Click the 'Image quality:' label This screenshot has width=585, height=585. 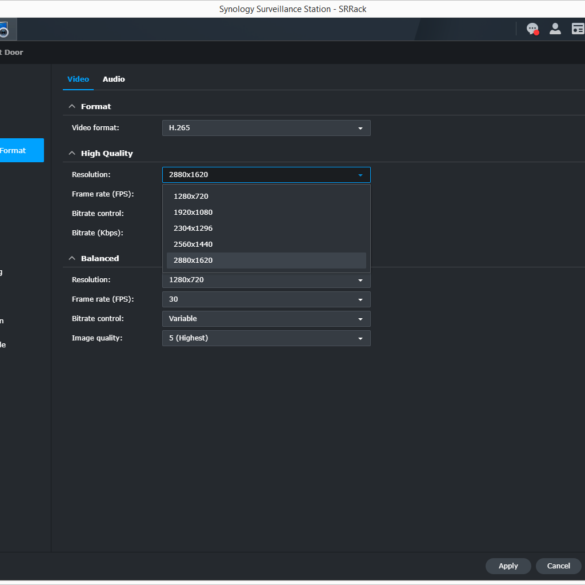tap(97, 338)
